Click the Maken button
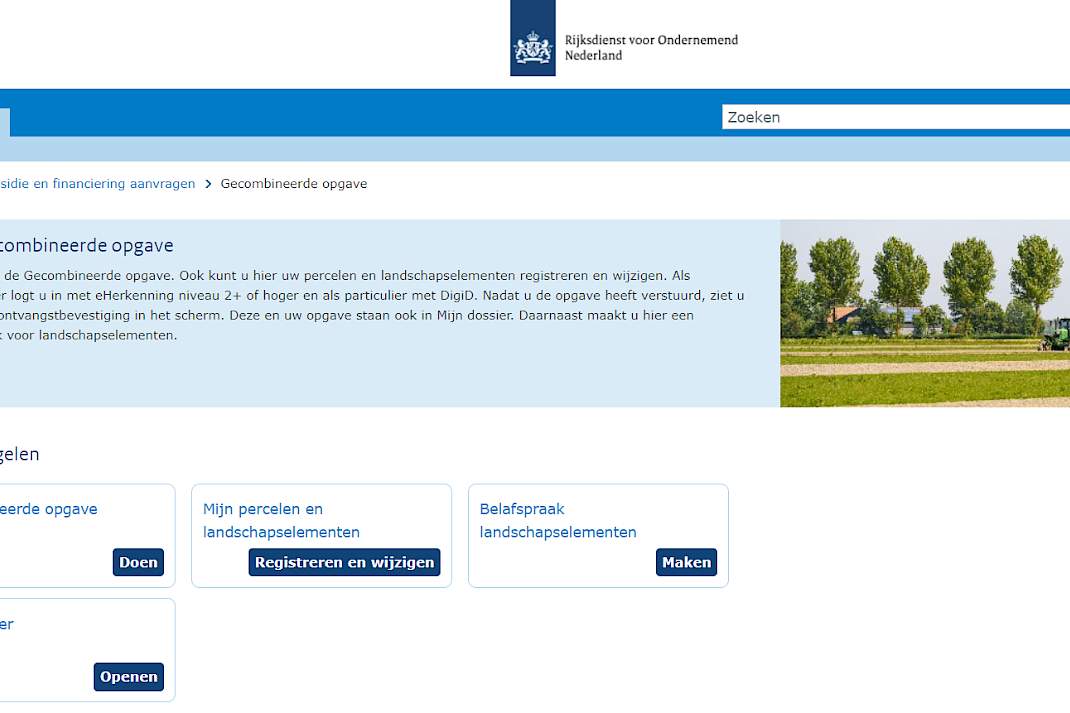Screen dimensions: 1070x713 coord(686,562)
